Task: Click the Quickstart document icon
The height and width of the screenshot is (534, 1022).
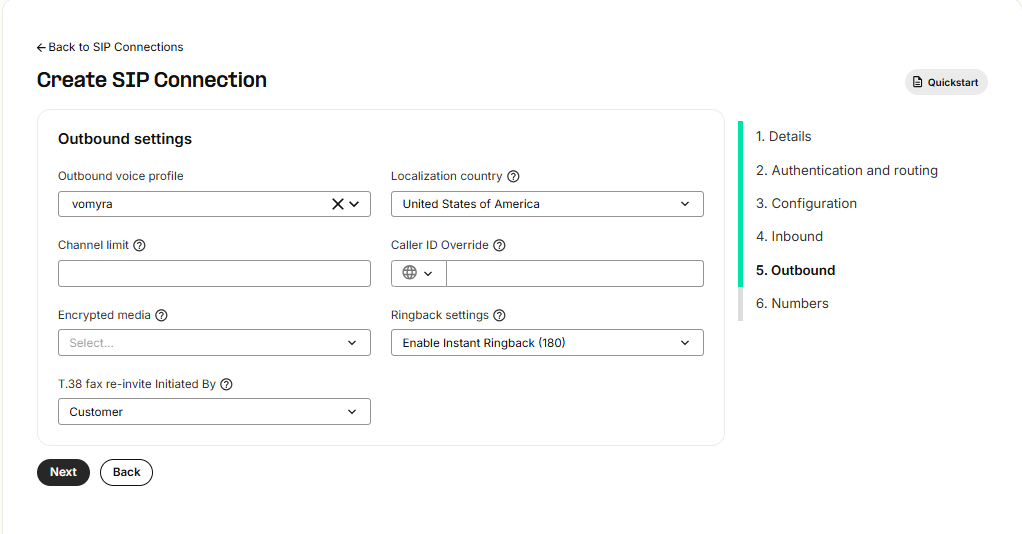Action: [918, 82]
